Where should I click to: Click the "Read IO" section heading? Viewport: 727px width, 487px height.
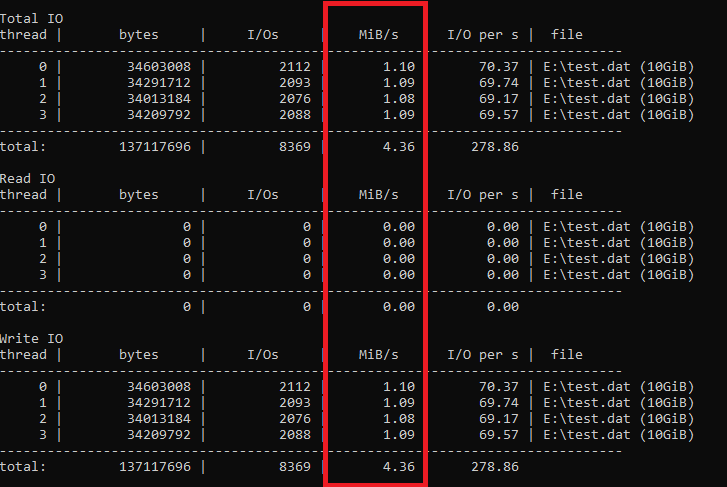(x=27, y=179)
